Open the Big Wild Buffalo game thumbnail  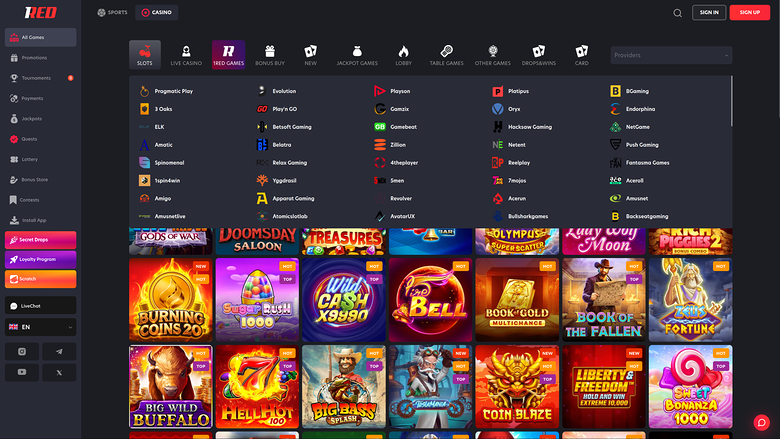click(x=171, y=387)
